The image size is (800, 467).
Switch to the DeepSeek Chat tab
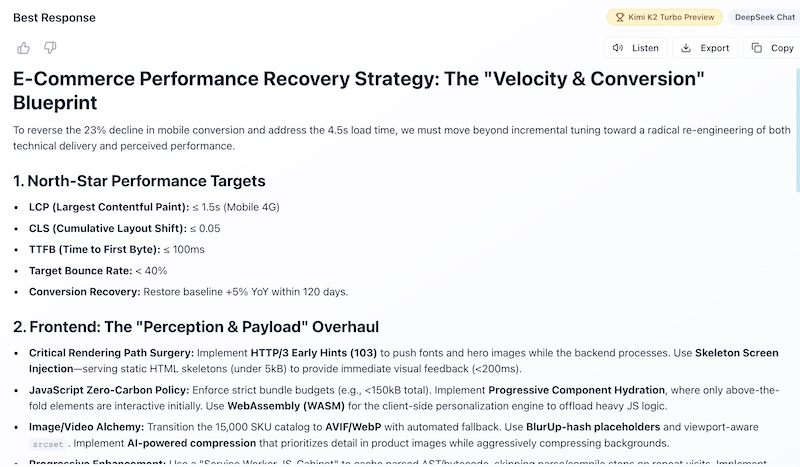coord(767,17)
